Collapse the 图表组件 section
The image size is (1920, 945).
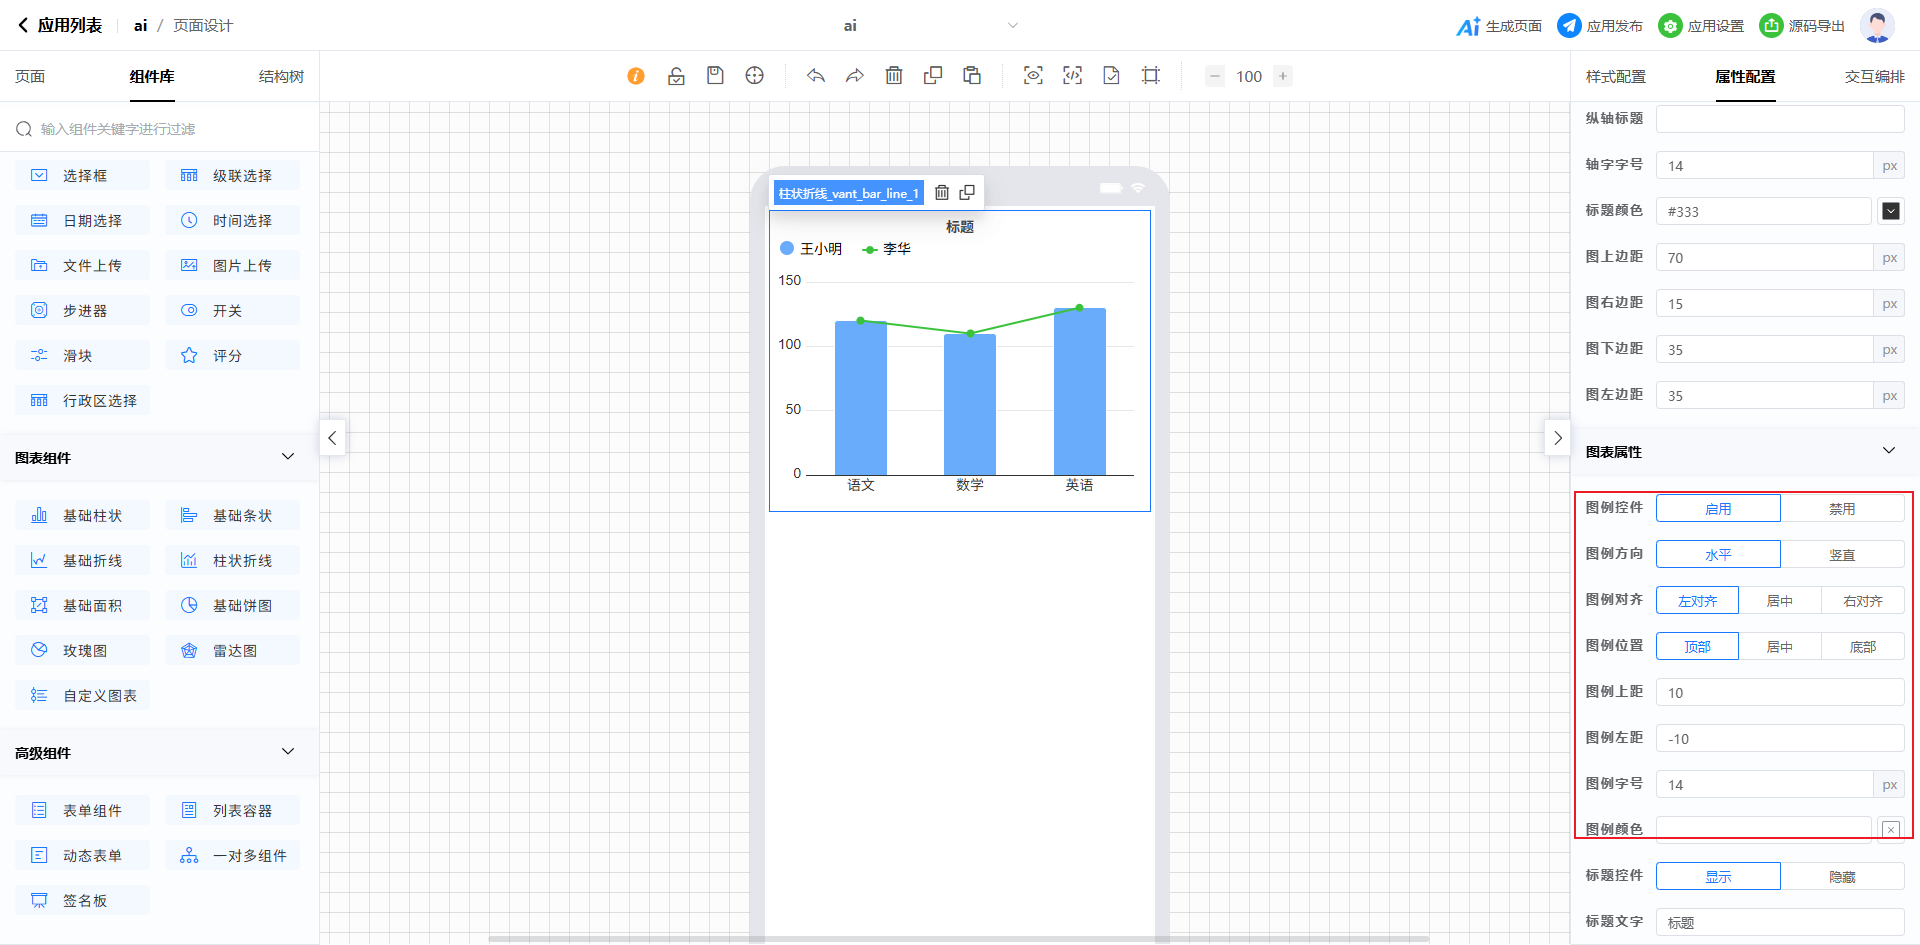[288, 457]
